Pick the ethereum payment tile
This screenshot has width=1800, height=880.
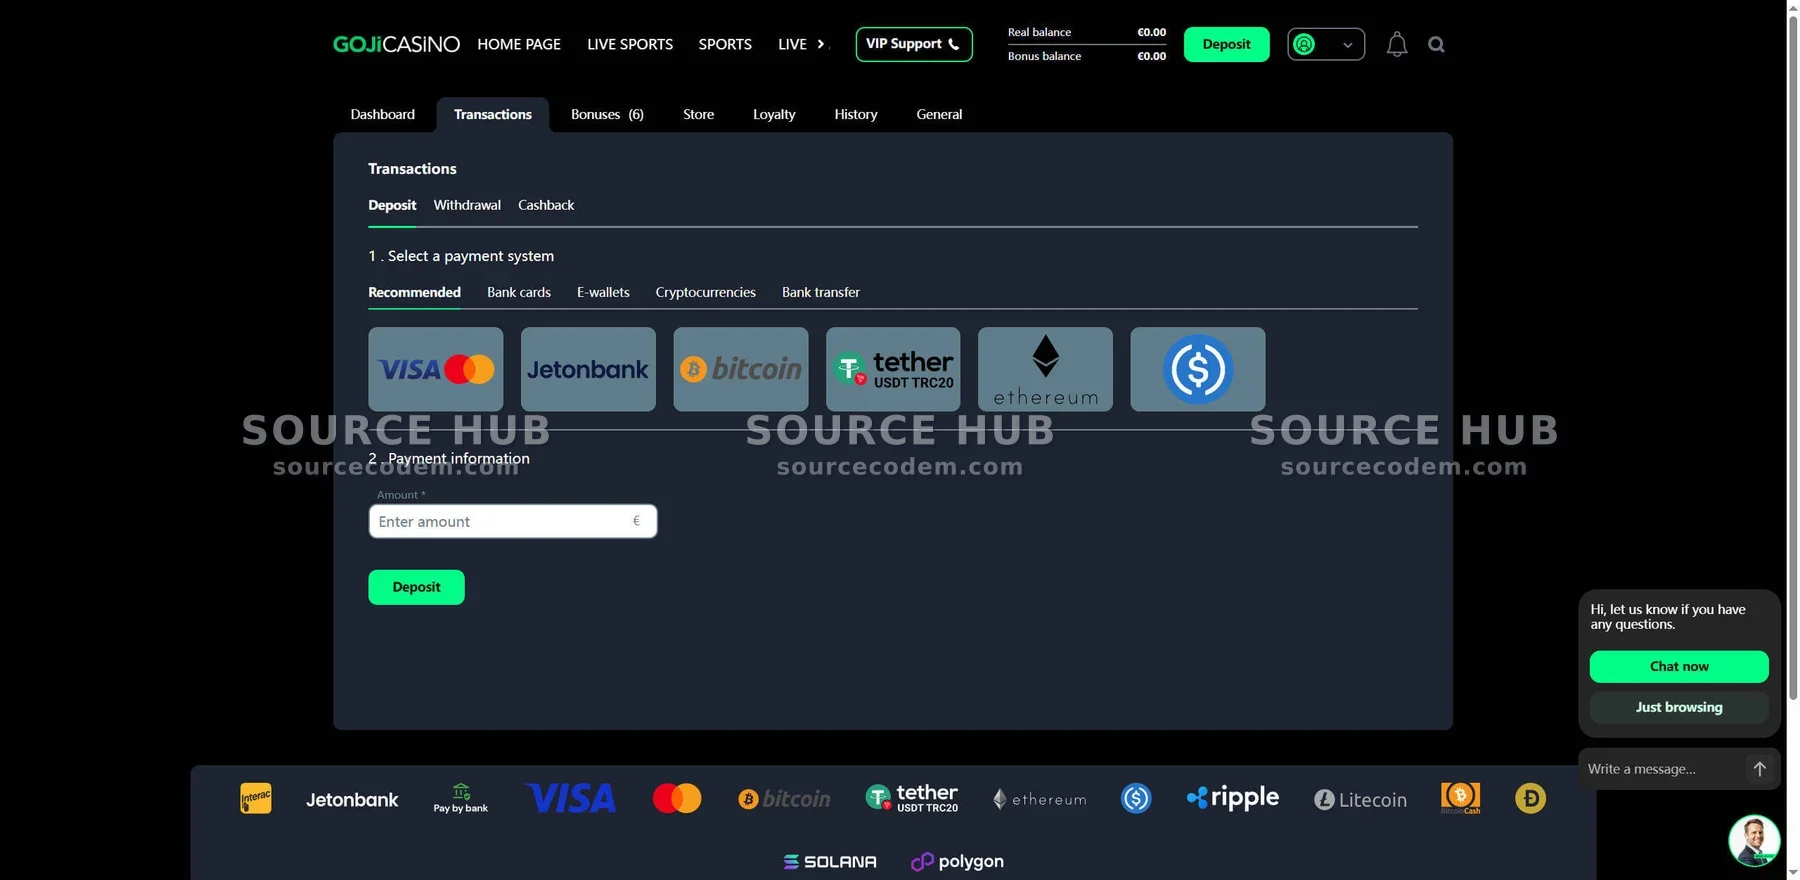pos(1045,369)
